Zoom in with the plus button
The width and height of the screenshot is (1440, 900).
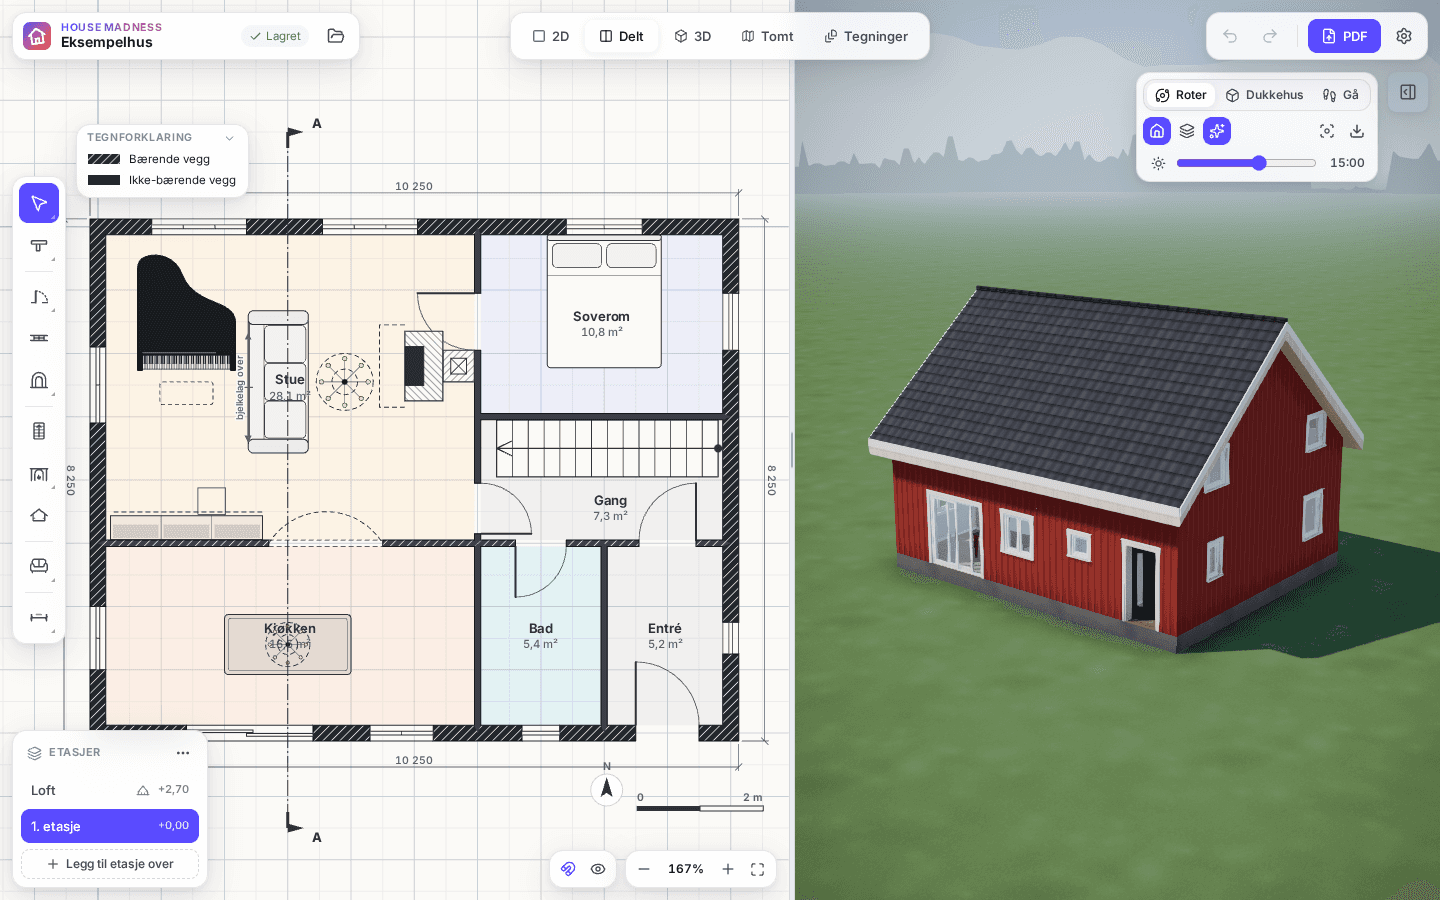click(x=728, y=869)
